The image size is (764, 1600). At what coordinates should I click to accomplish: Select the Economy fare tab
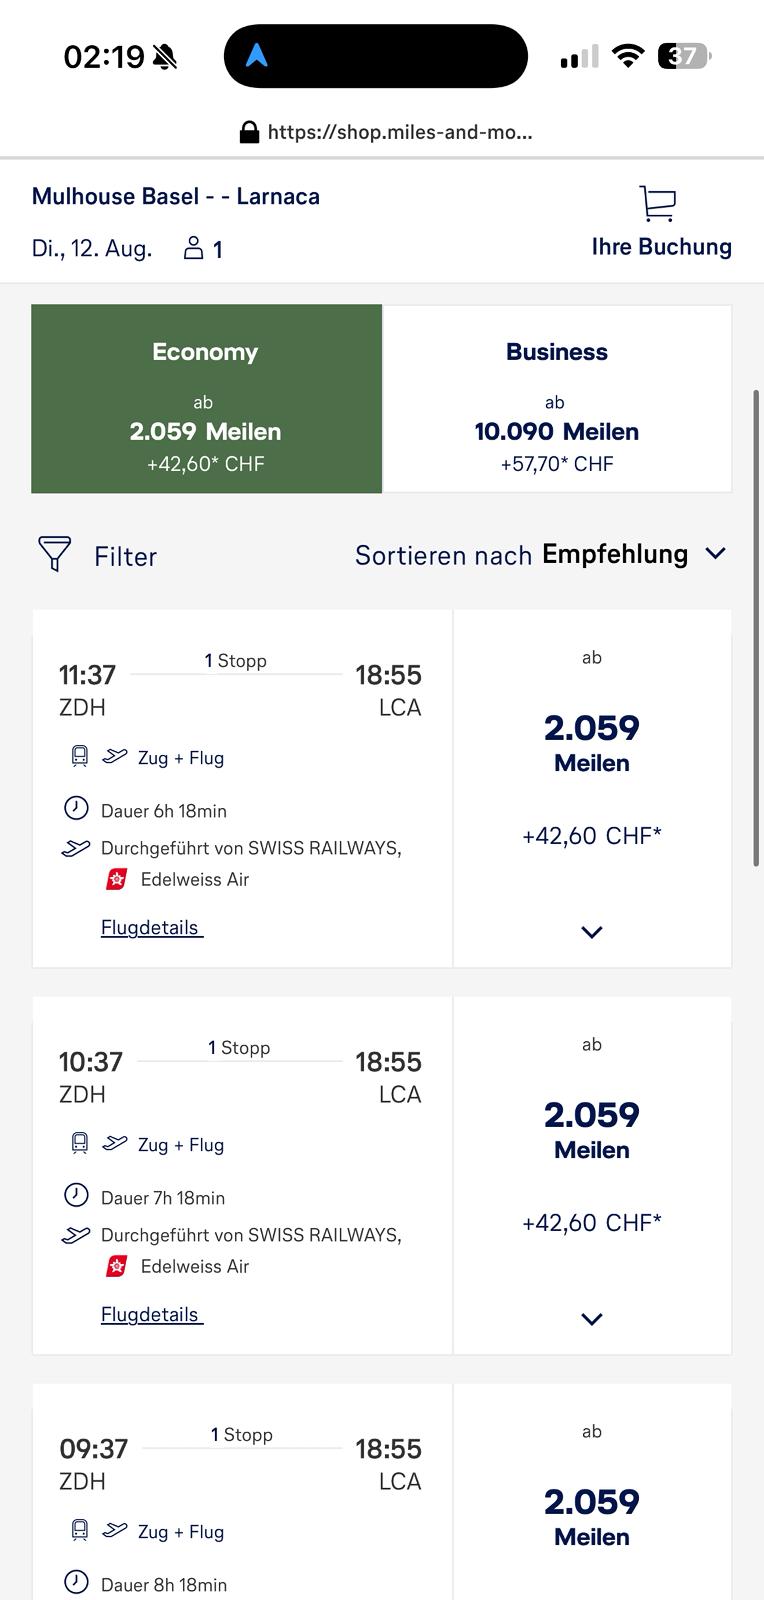(x=206, y=399)
